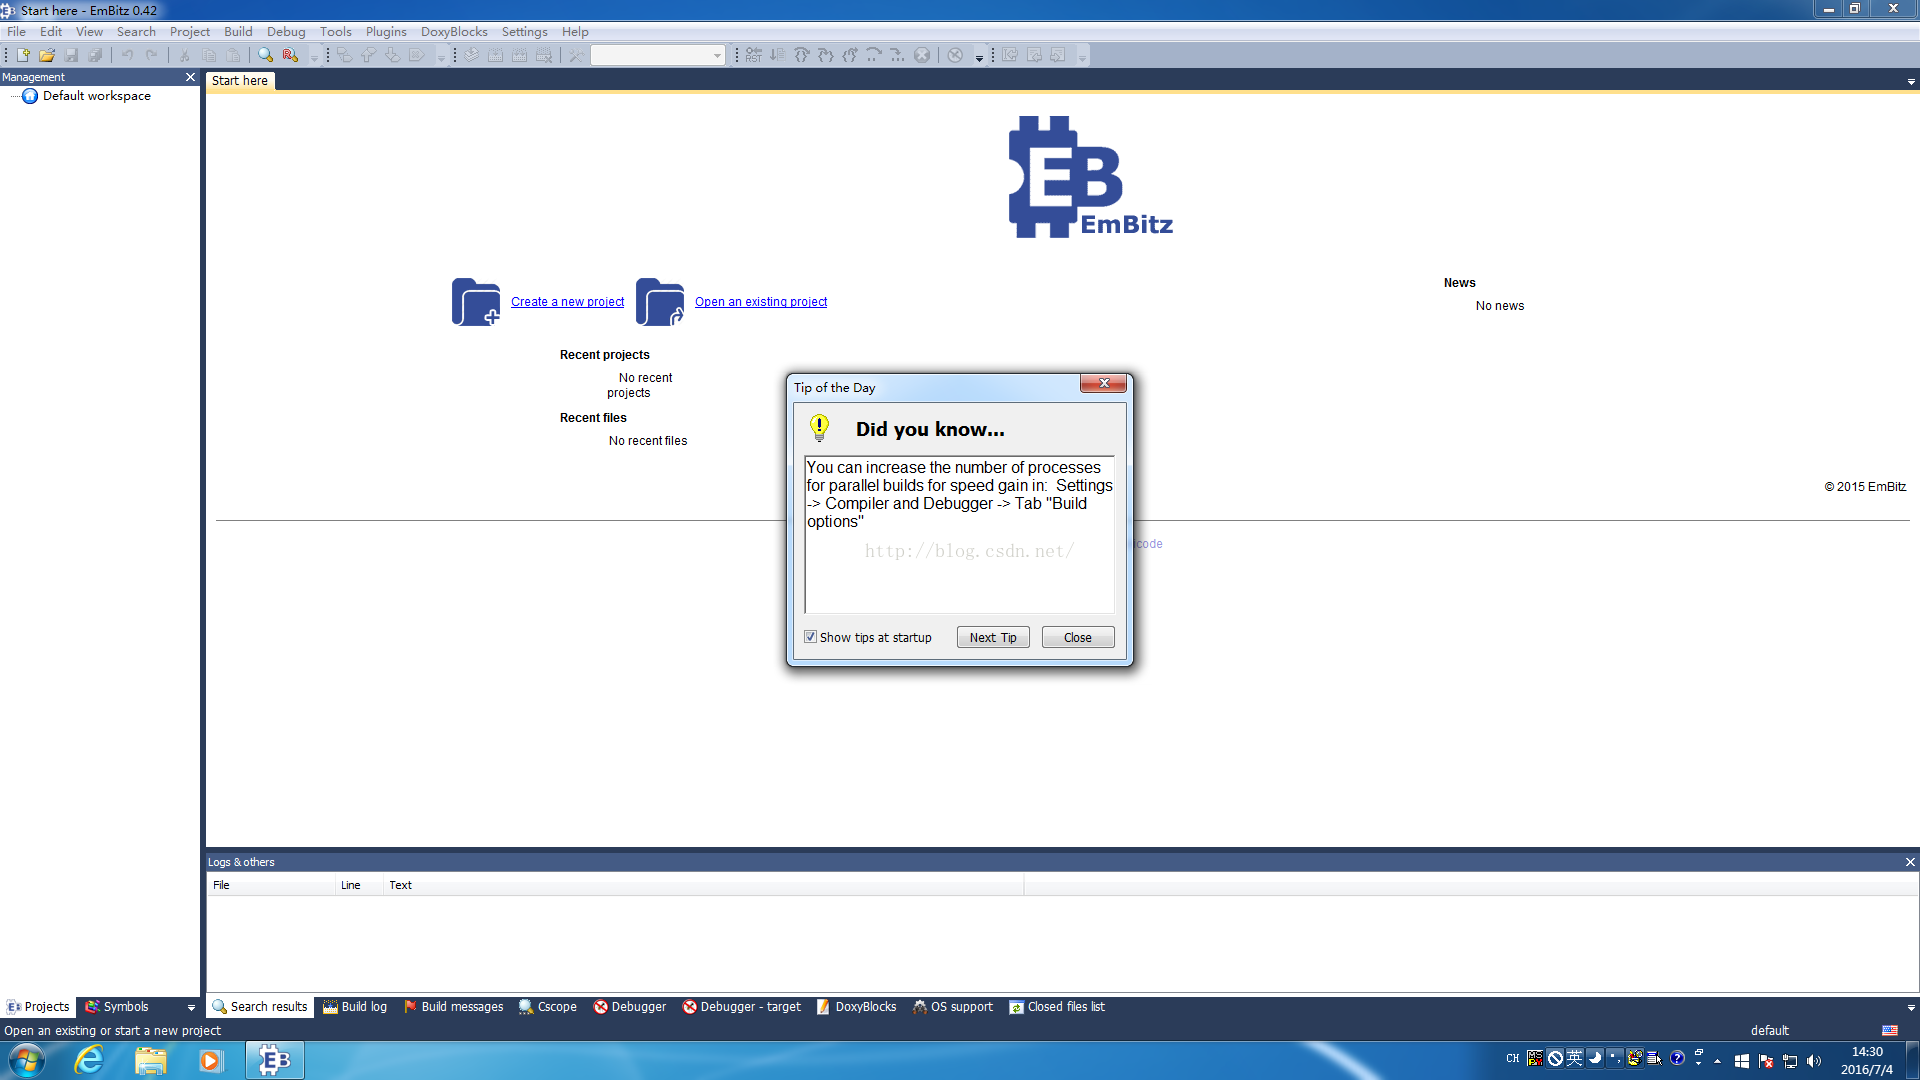Click the network tray icon
The width and height of the screenshot is (1920, 1080).
click(1790, 1061)
